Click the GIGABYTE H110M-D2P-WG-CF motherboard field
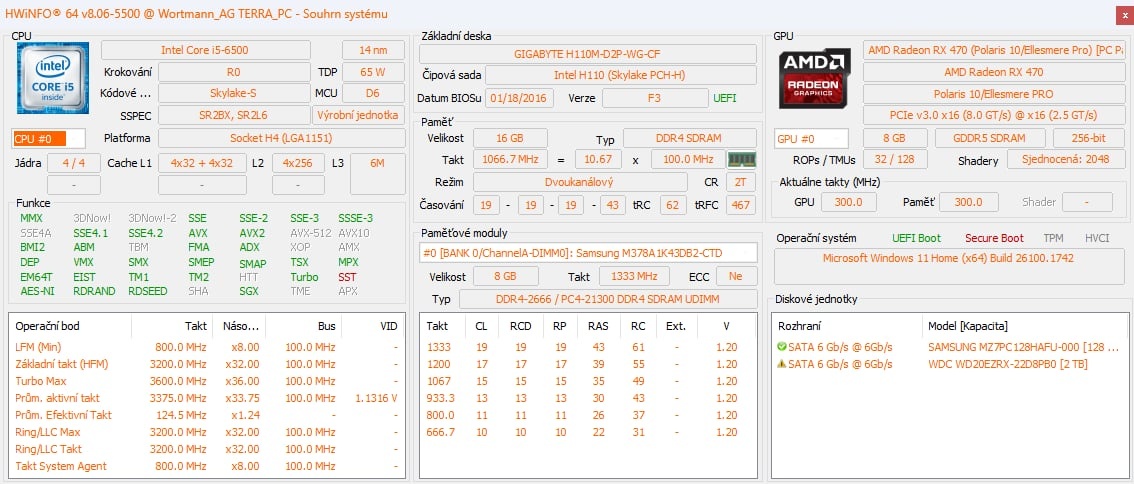1134x484 pixels. [587, 53]
